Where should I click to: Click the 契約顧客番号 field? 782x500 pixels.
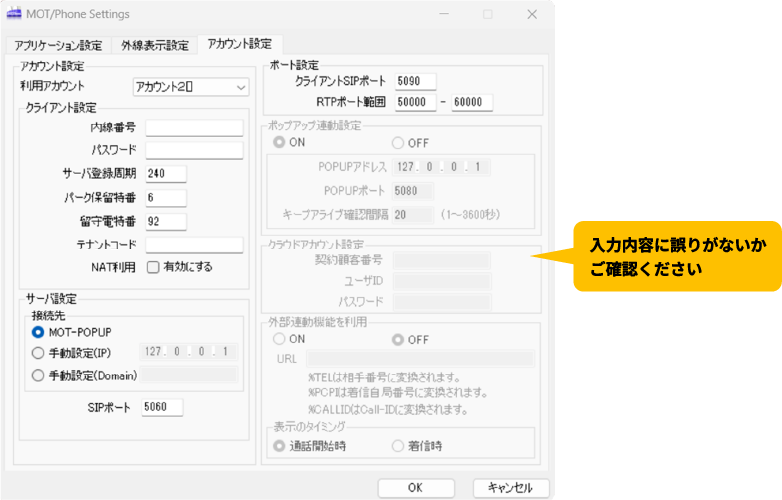pyautogui.click(x=441, y=260)
